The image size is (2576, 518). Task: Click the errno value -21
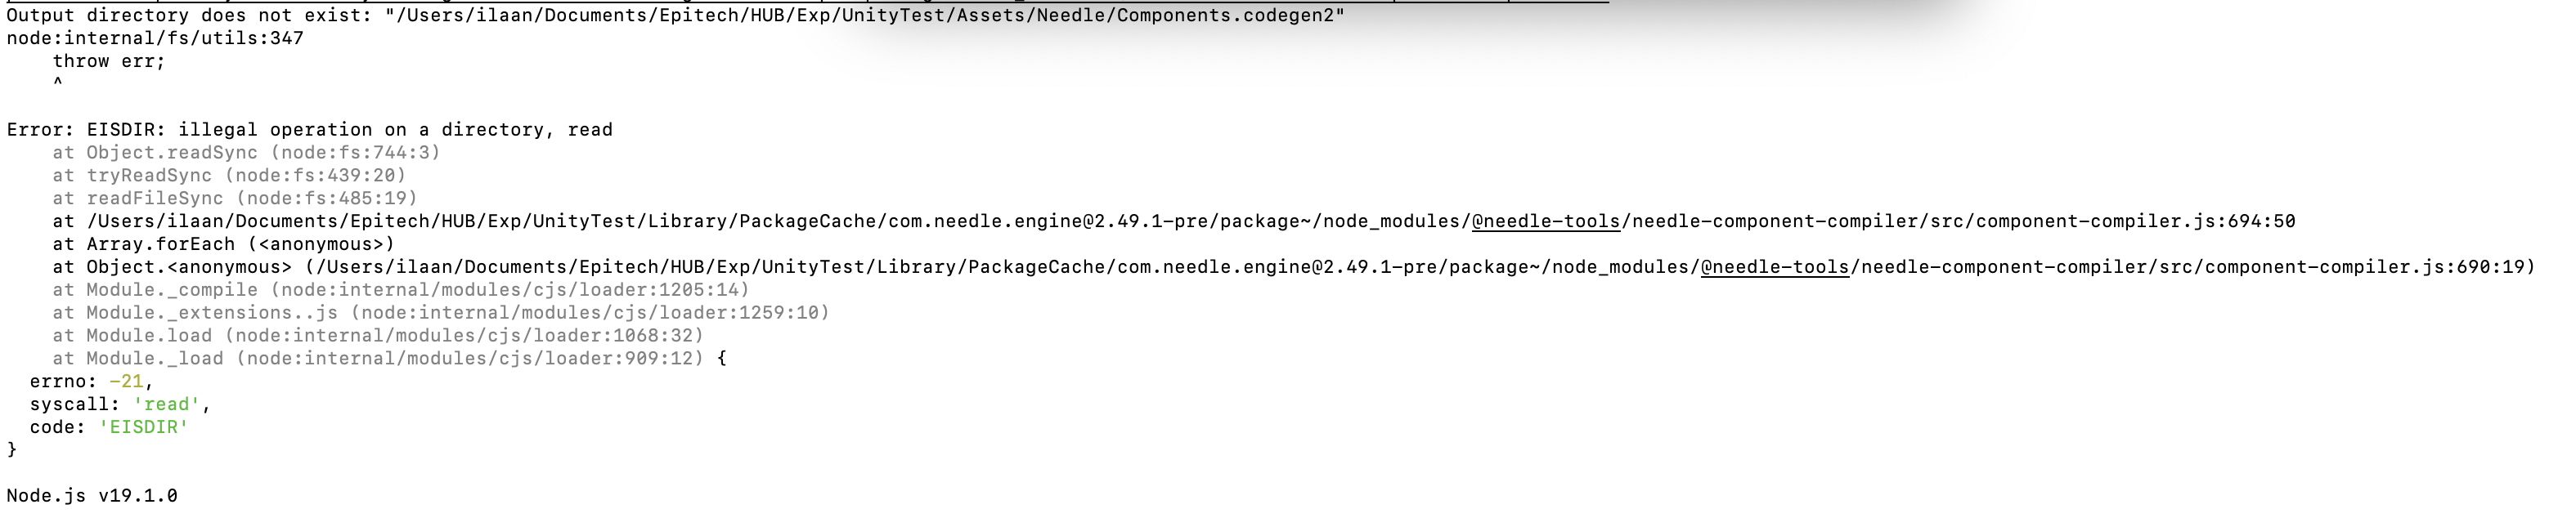point(126,381)
